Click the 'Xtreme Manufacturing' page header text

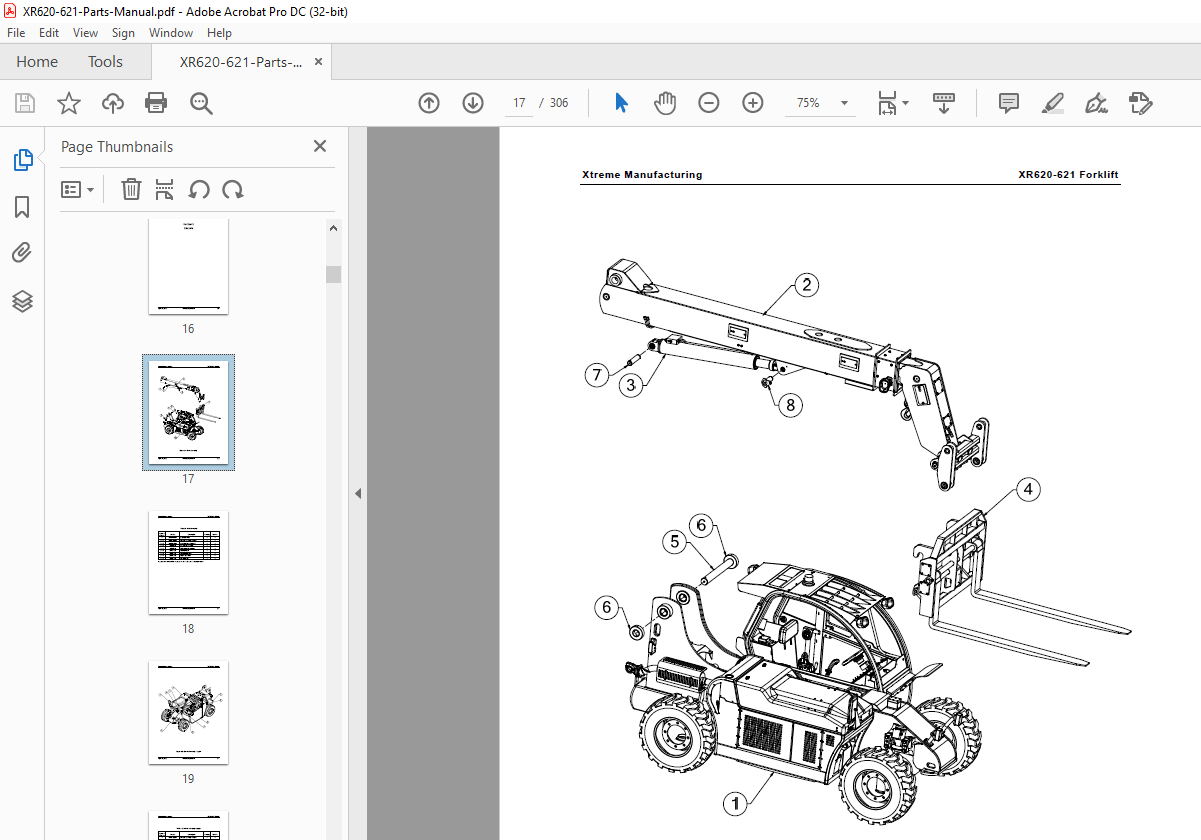pos(642,175)
